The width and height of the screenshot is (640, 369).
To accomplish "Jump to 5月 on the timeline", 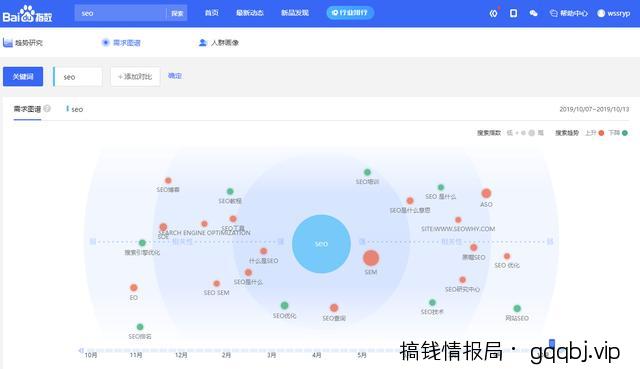I will tap(362, 355).
